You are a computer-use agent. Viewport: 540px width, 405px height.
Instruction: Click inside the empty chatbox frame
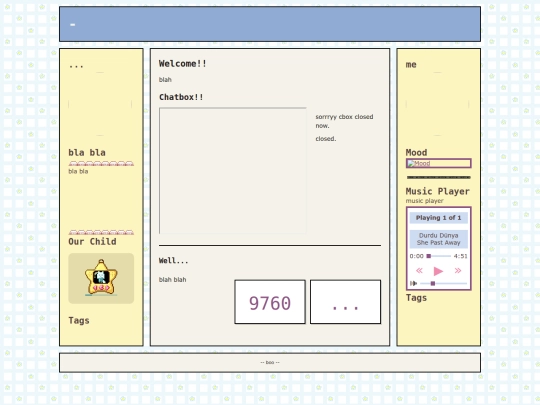point(232,170)
